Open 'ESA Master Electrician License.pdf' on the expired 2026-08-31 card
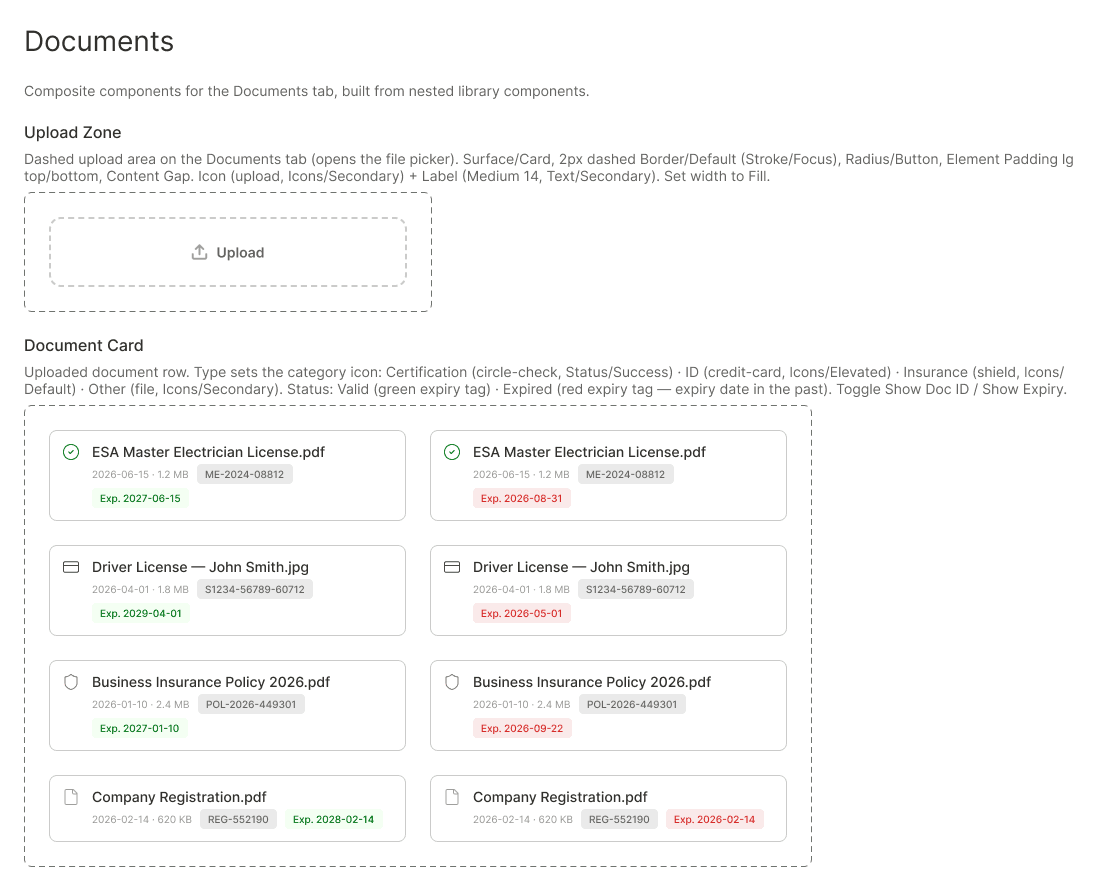The width and height of the screenshot is (1100, 891). tap(589, 453)
